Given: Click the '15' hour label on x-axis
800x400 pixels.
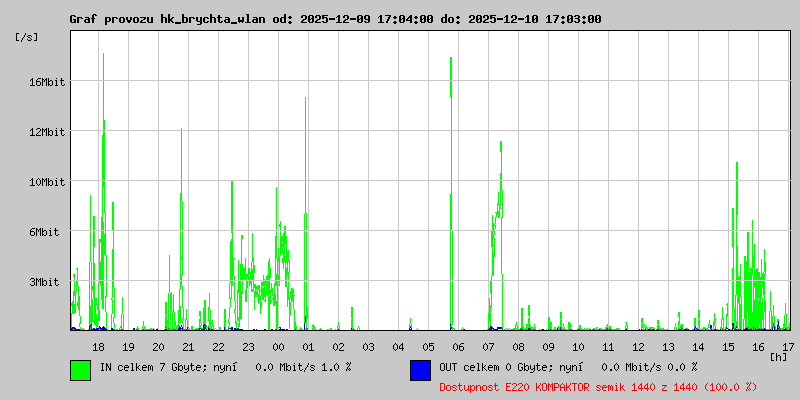Looking at the screenshot, I should click(728, 347).
